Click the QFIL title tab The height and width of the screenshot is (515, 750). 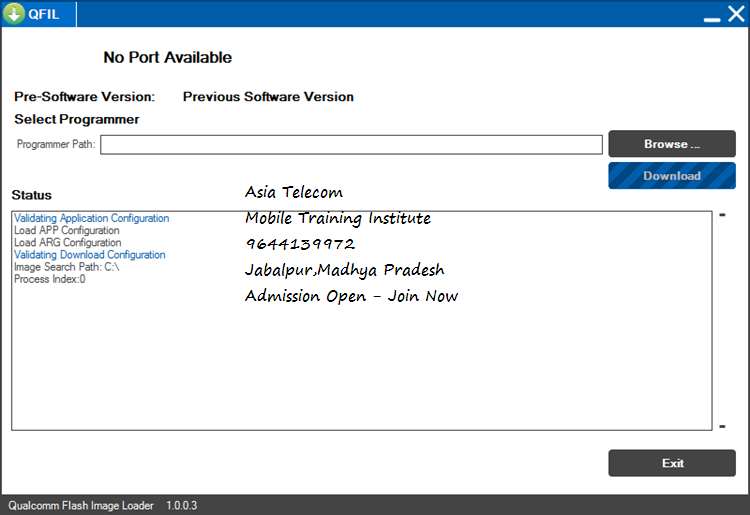pyautogui.click(x=39, y=14)
